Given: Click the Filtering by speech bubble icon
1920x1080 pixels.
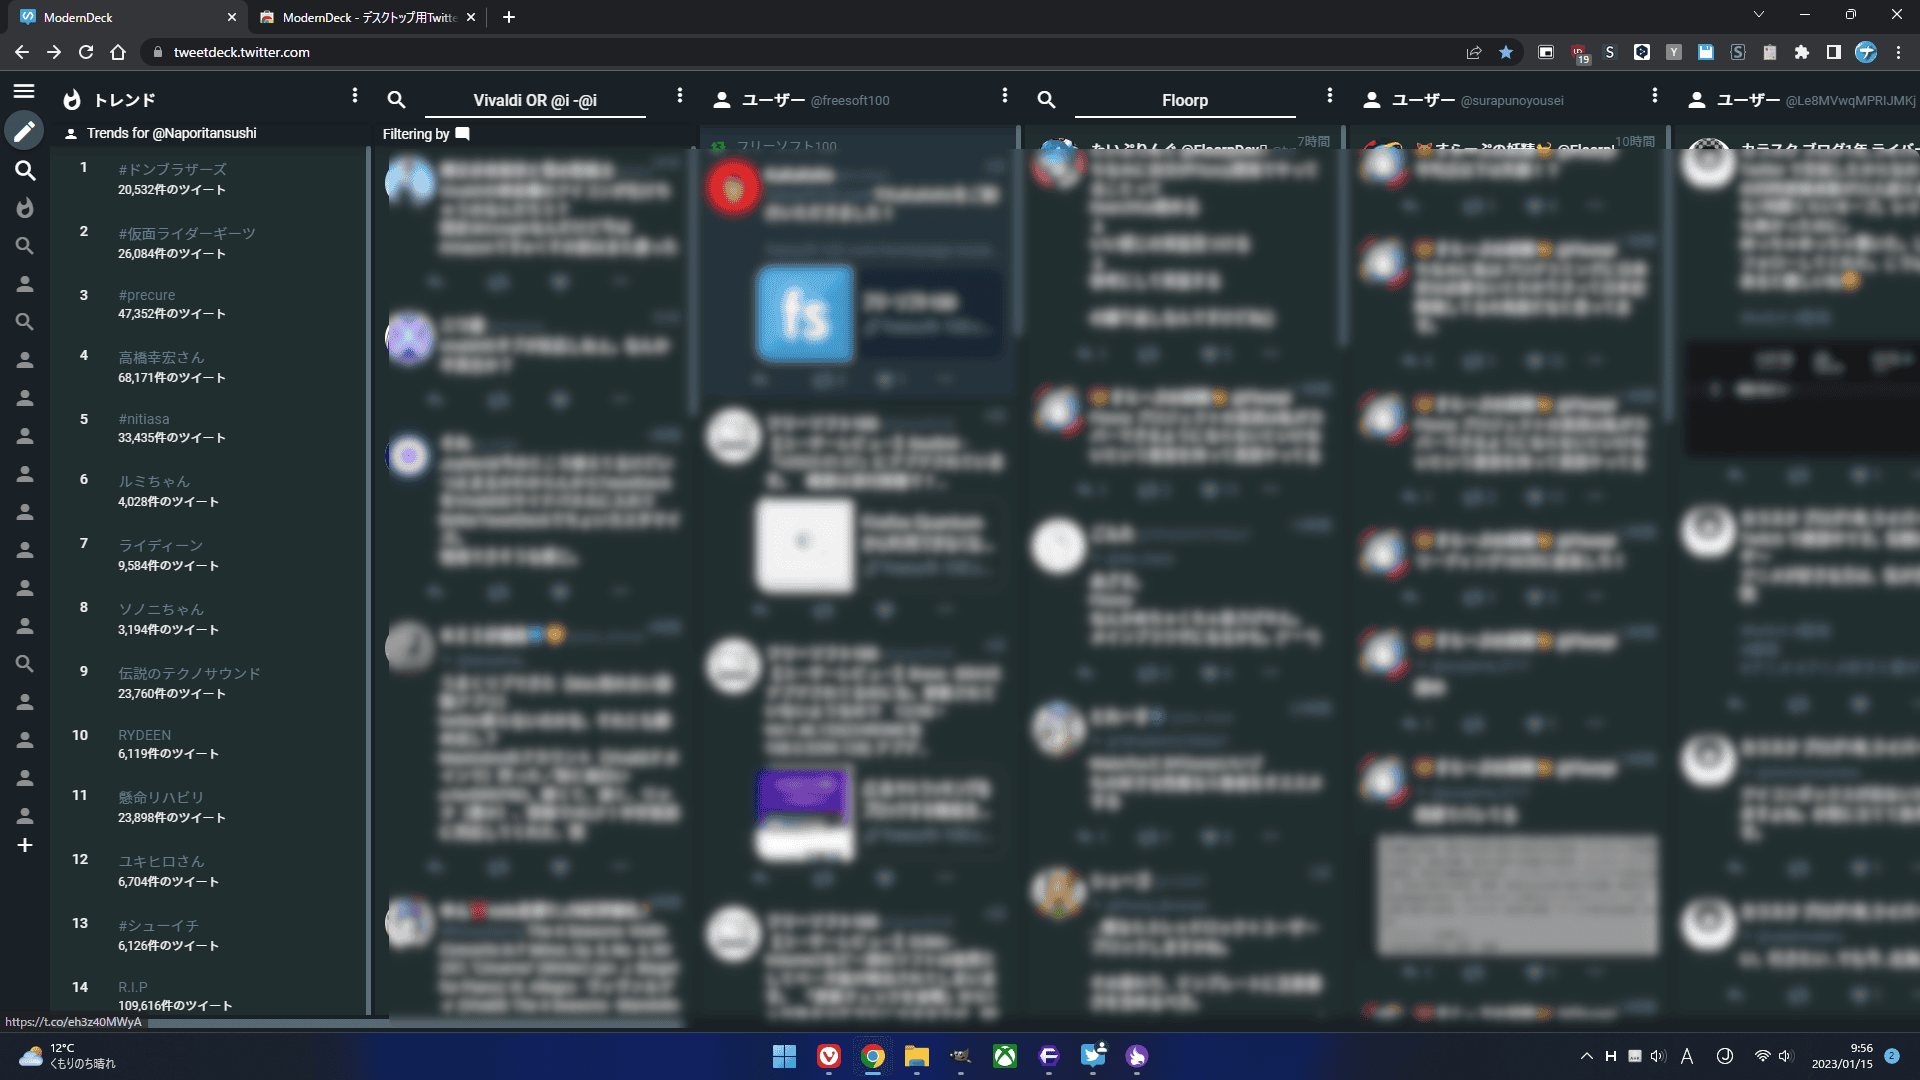Looking at the screenshot, I should (462, 133).
